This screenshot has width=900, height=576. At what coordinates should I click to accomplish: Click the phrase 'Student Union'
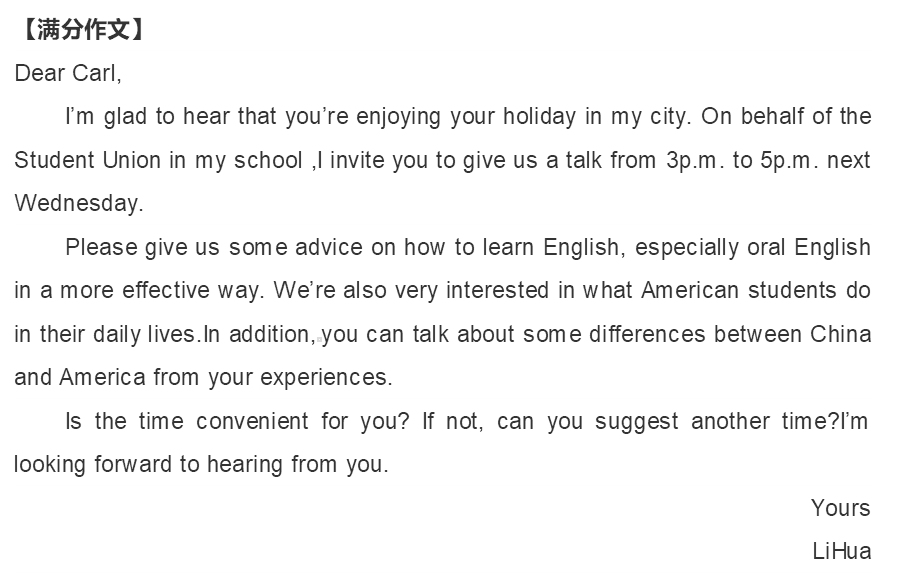(x=87, y=160)
